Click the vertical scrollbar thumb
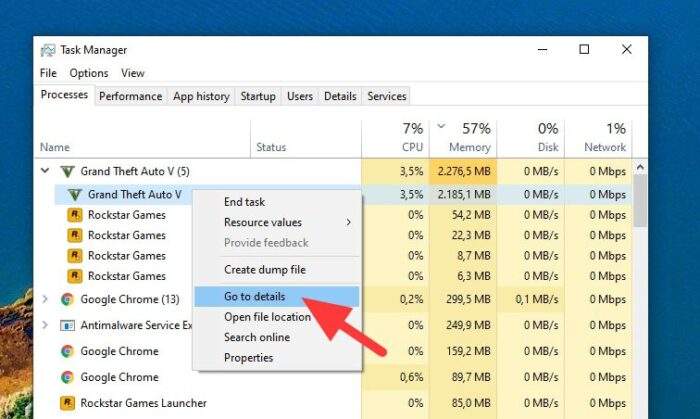Image resolution: width=700 pixels, height=419 pixels. tap(640, 200)
